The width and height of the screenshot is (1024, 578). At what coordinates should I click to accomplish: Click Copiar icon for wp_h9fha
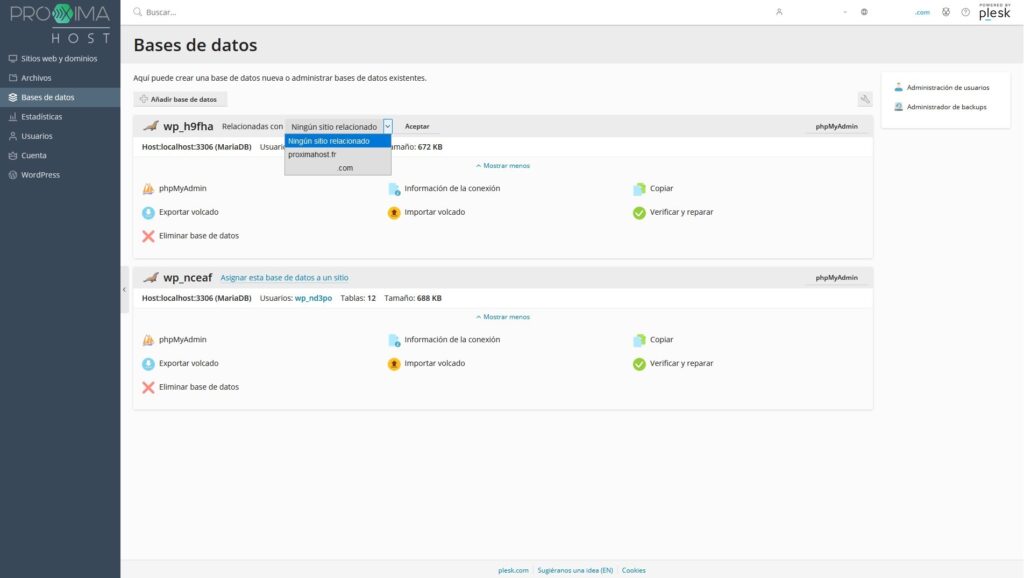click(x=639, y=189)
